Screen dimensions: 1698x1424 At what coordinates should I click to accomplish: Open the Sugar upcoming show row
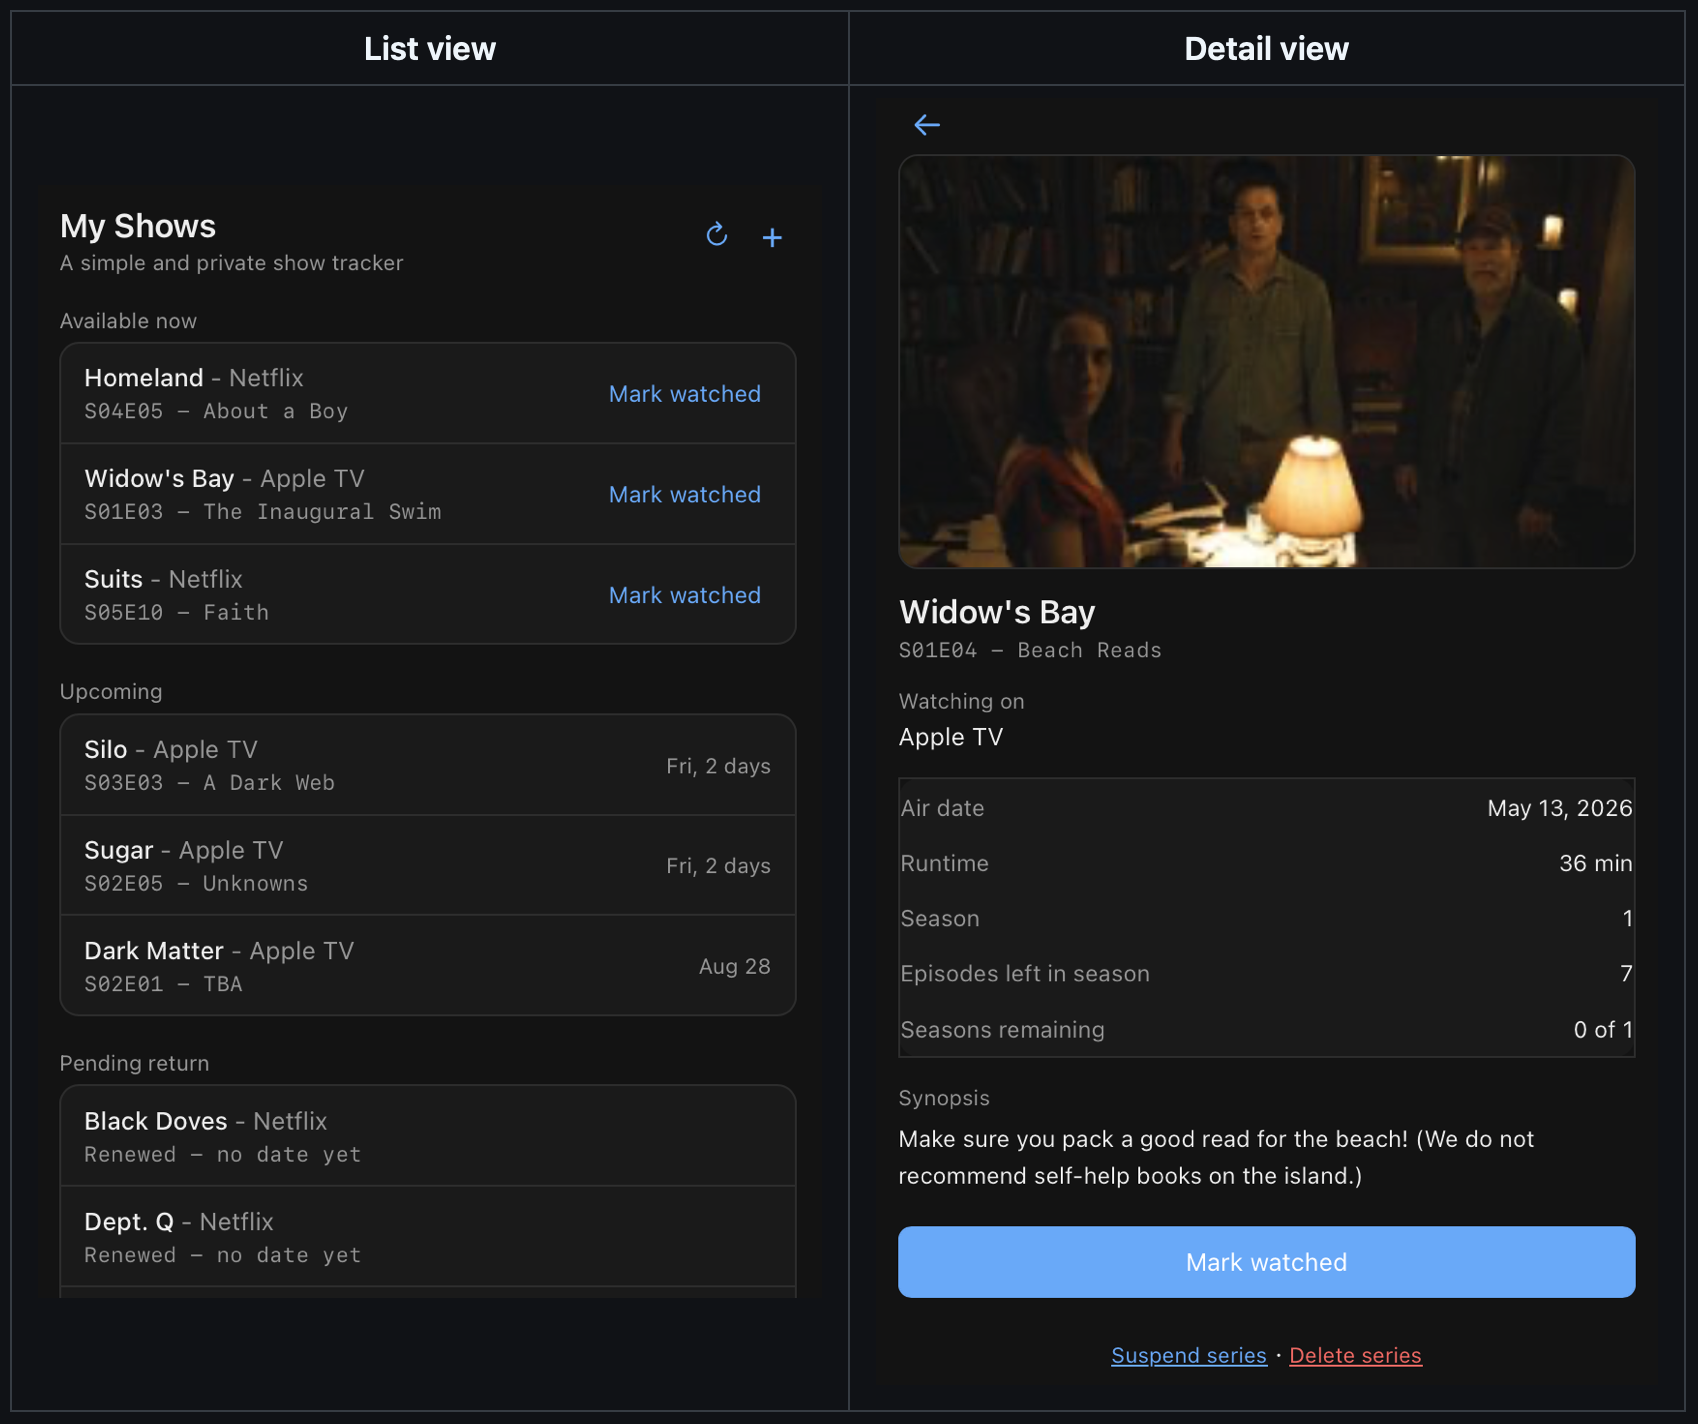click(428, 866)
